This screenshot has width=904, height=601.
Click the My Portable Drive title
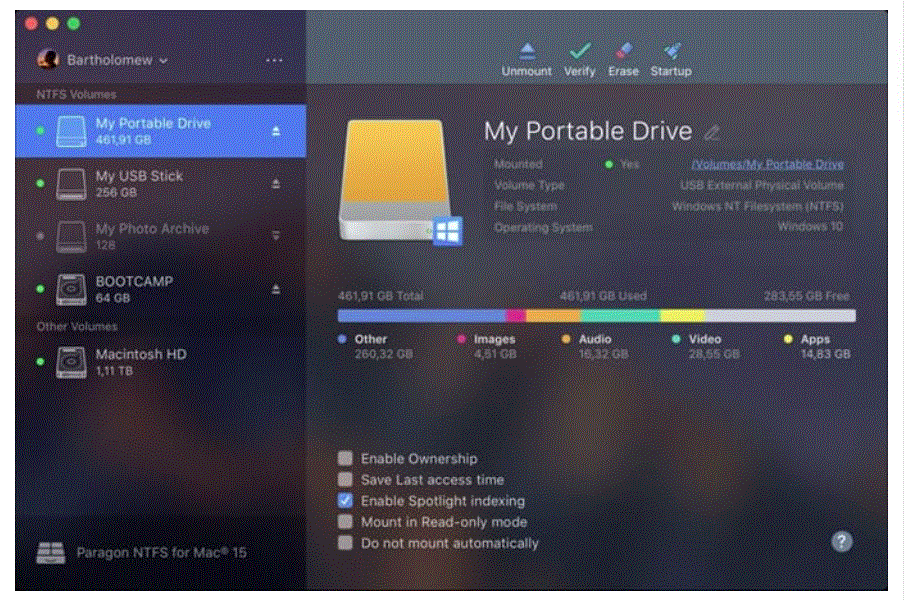tap(587, 132)
